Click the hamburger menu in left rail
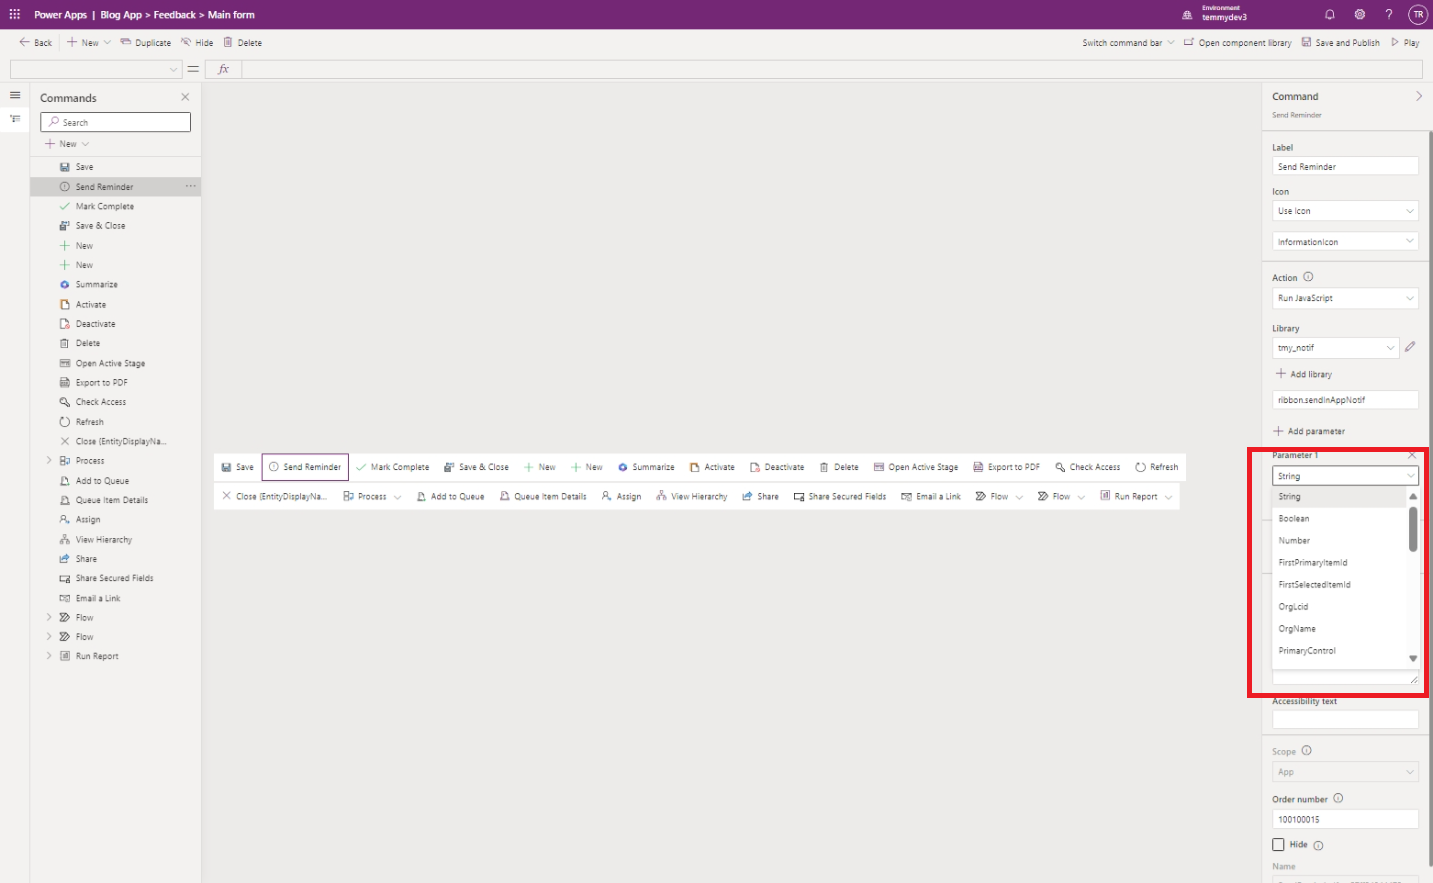This screenshot has width=1433, height=883. [x=15, y=95]
